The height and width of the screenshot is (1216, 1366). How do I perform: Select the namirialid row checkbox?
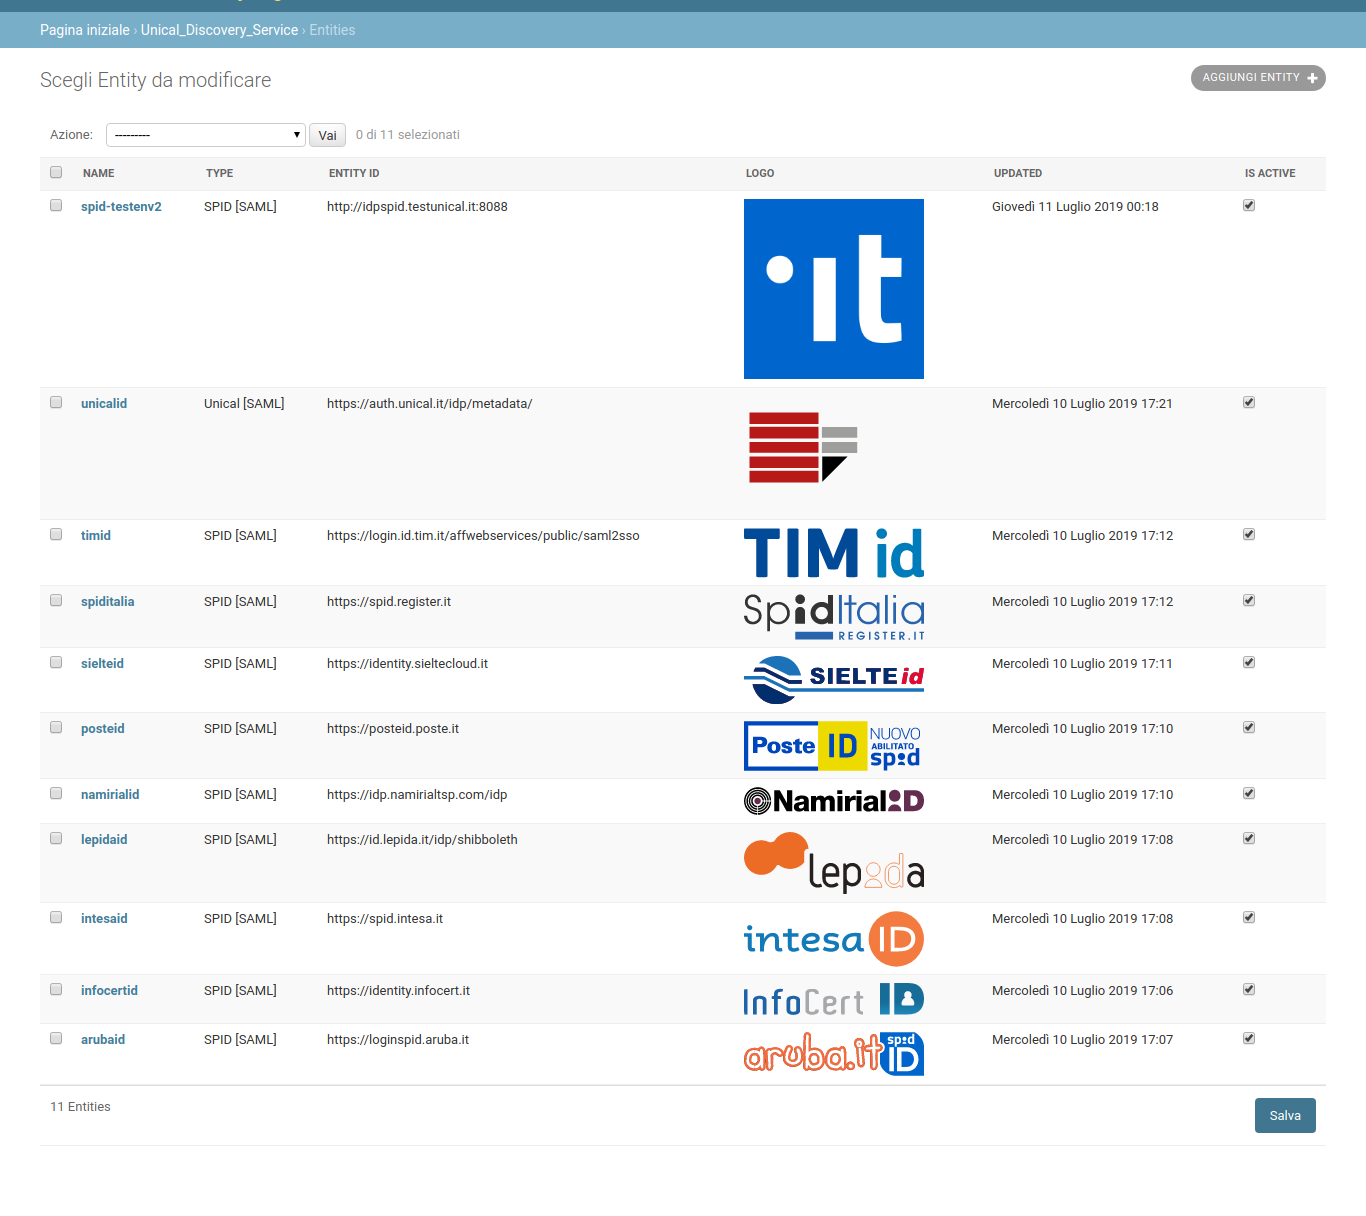(x=56, y=793)
